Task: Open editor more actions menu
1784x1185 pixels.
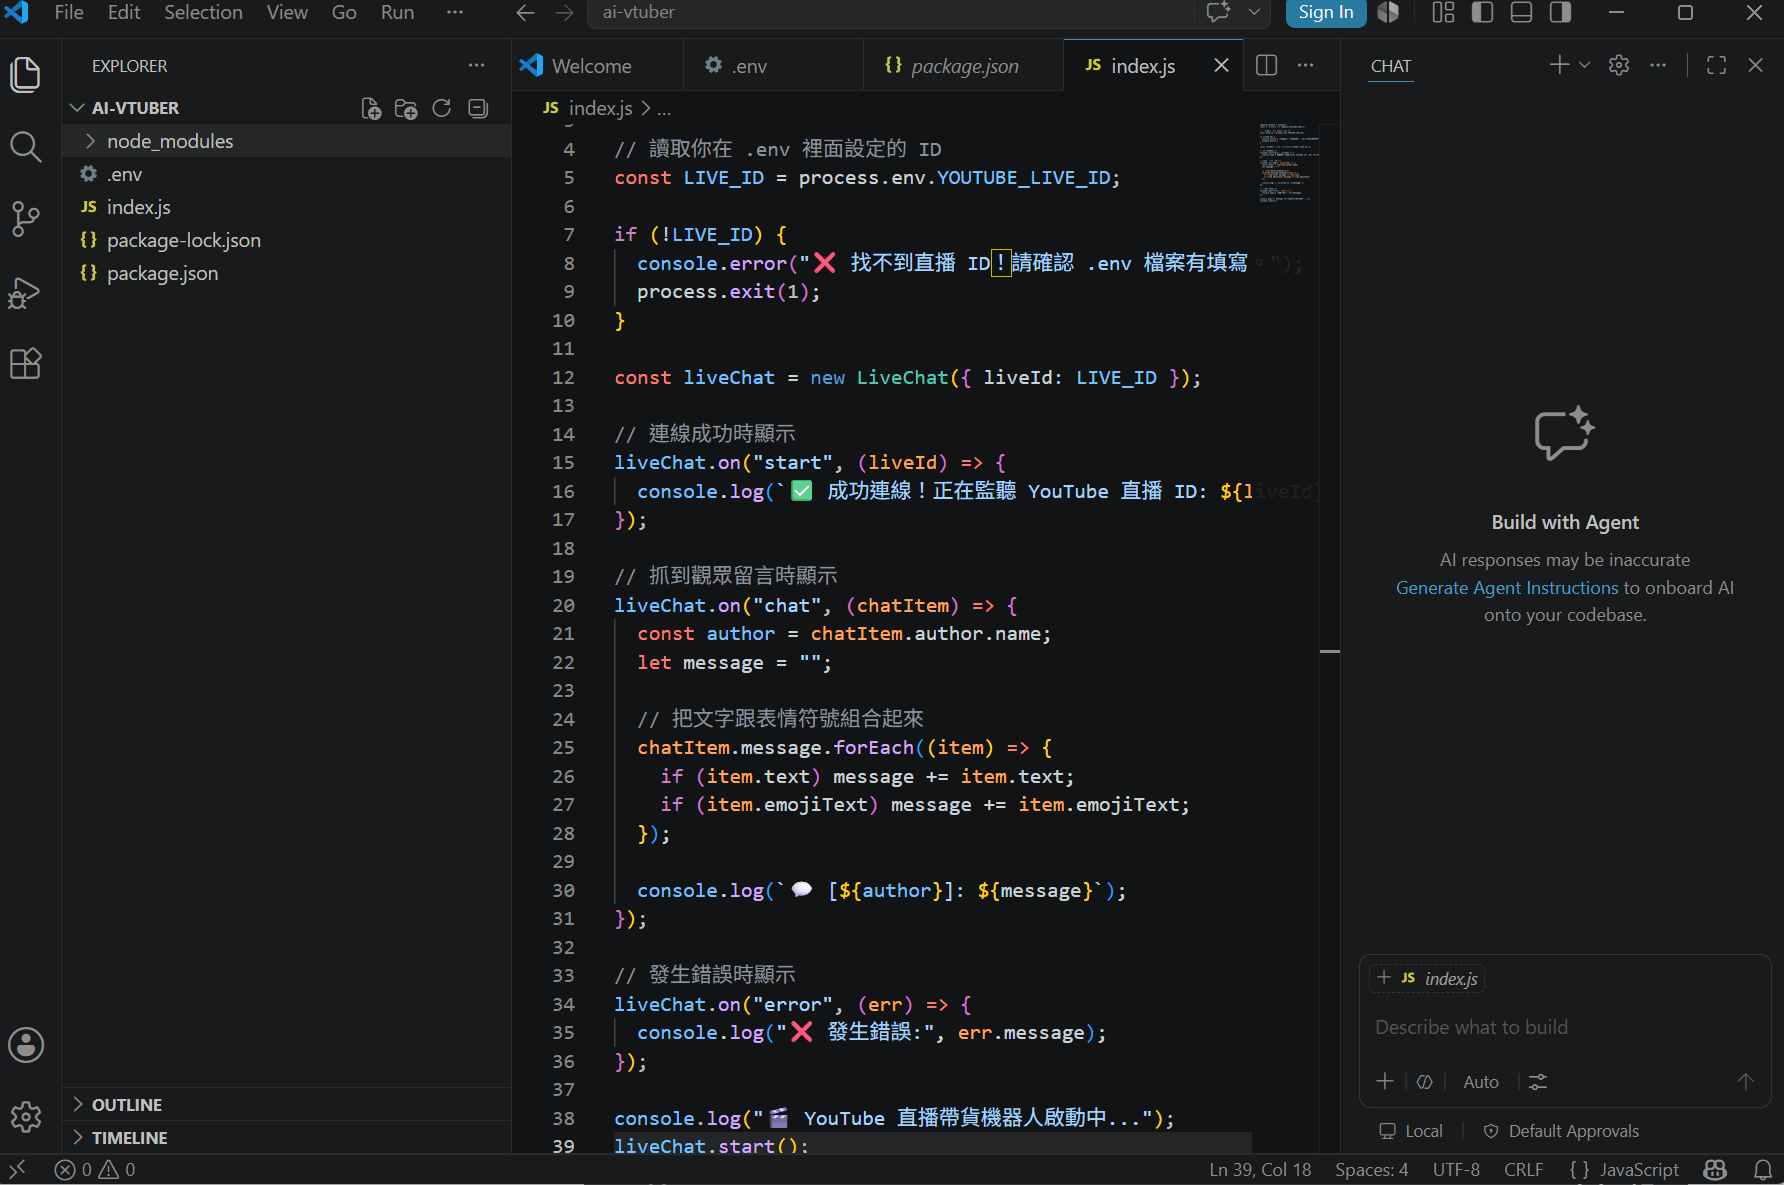Action: (1305, 66)
